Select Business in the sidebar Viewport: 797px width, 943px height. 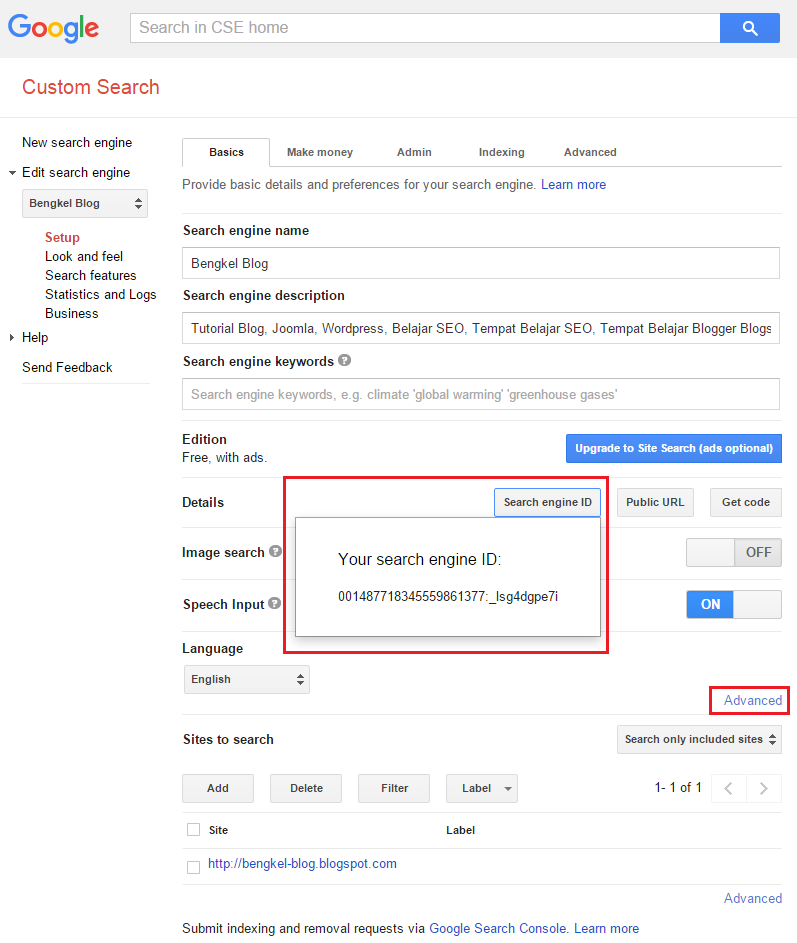72,313
